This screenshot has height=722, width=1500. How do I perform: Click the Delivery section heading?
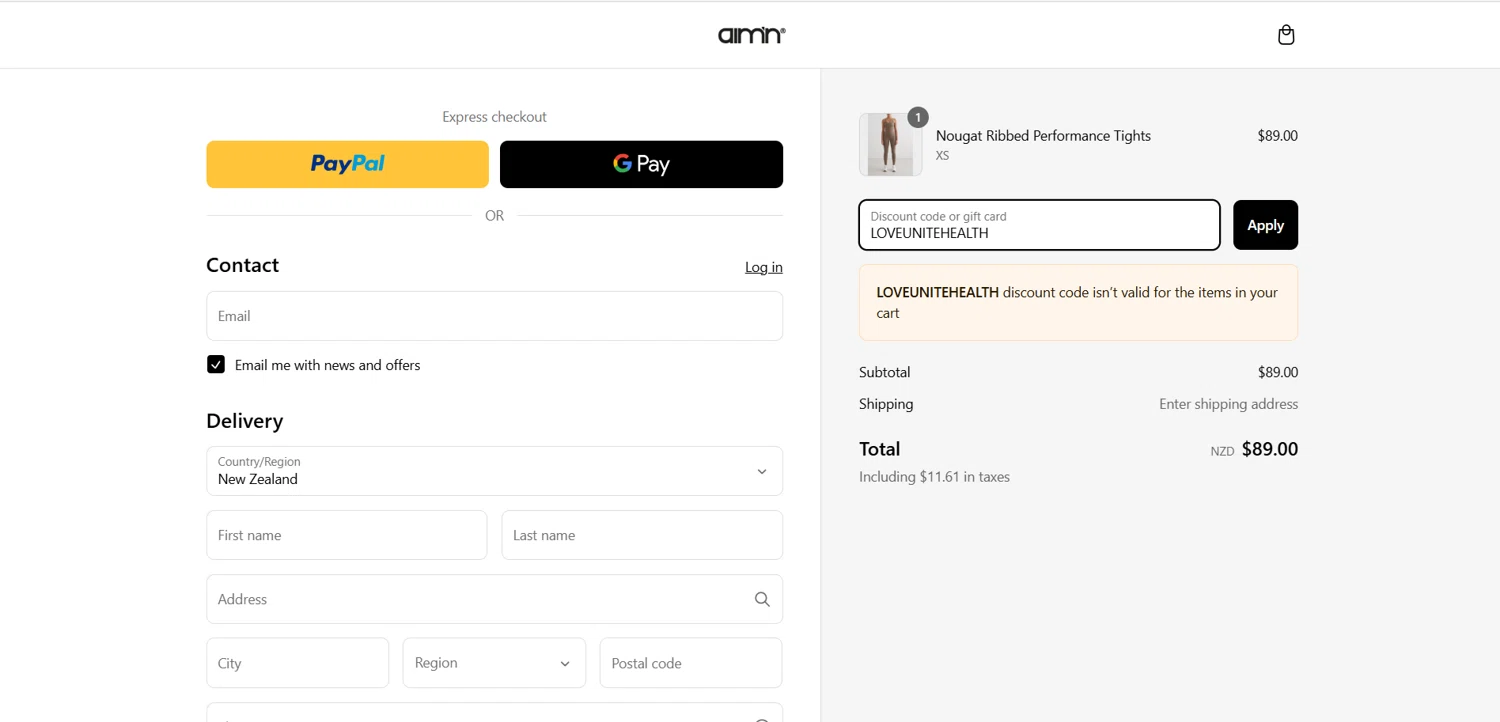tap(244, 421)
